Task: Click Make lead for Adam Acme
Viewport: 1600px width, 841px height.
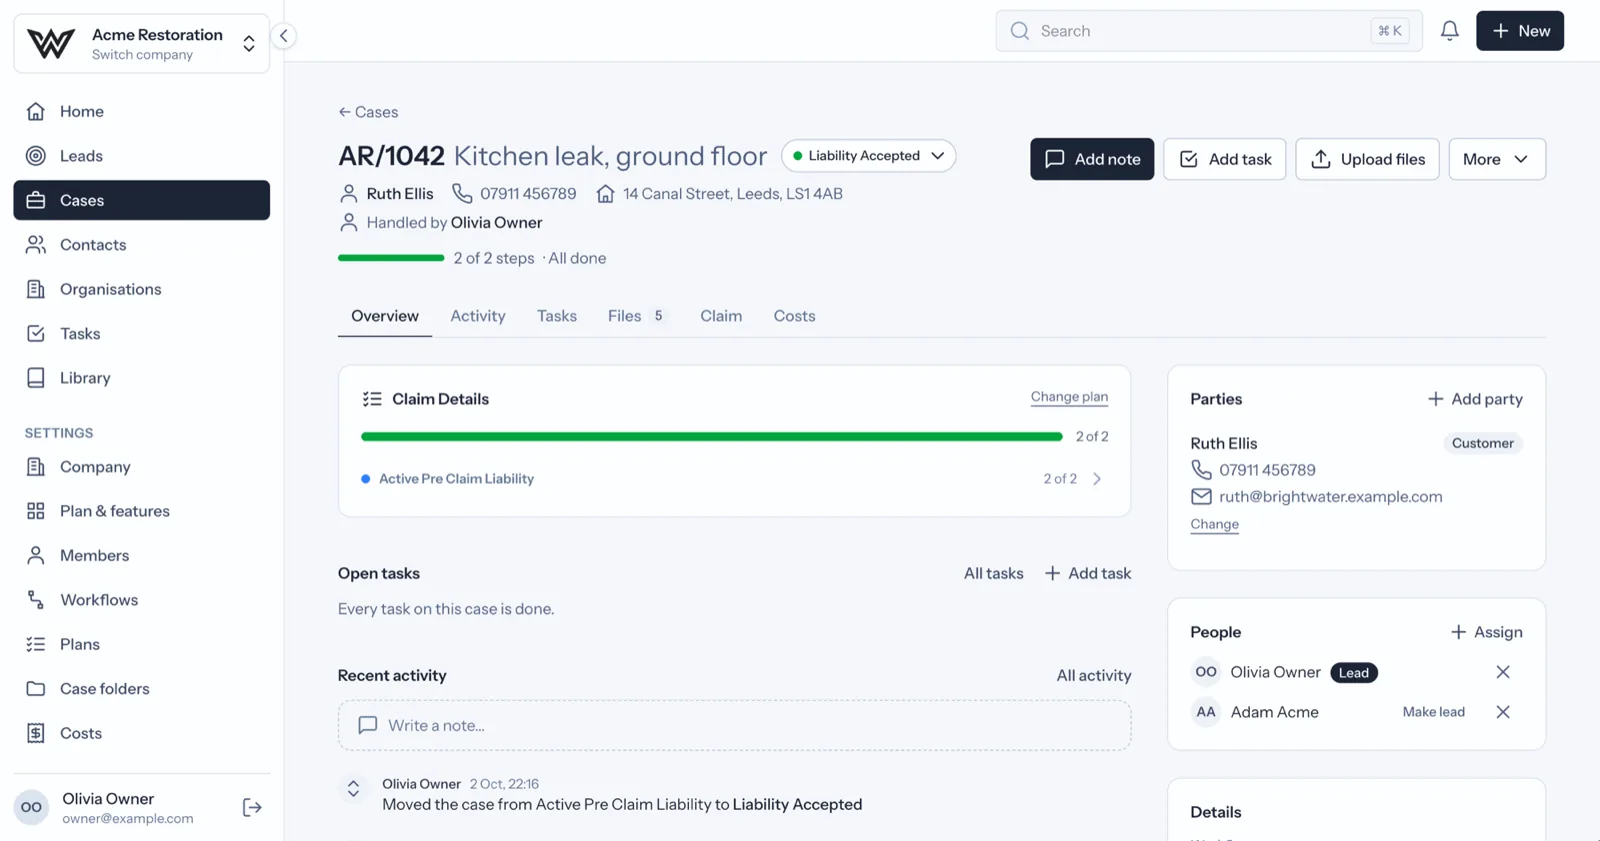Action: [x=1433, y=712]
